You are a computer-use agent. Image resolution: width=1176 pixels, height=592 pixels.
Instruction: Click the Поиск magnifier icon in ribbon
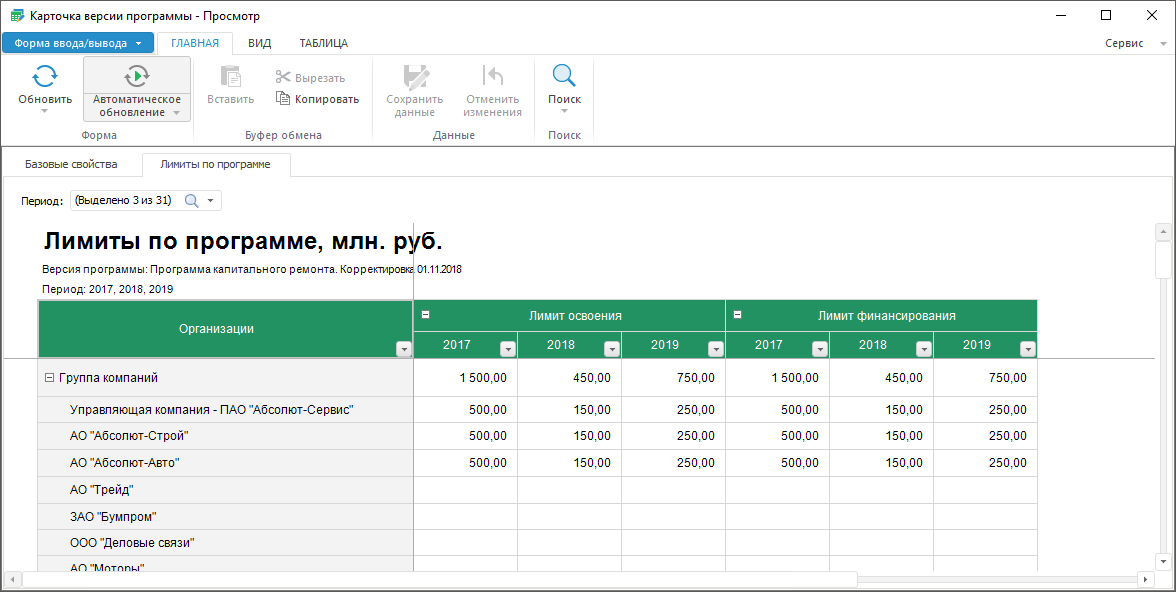[564, 76]
